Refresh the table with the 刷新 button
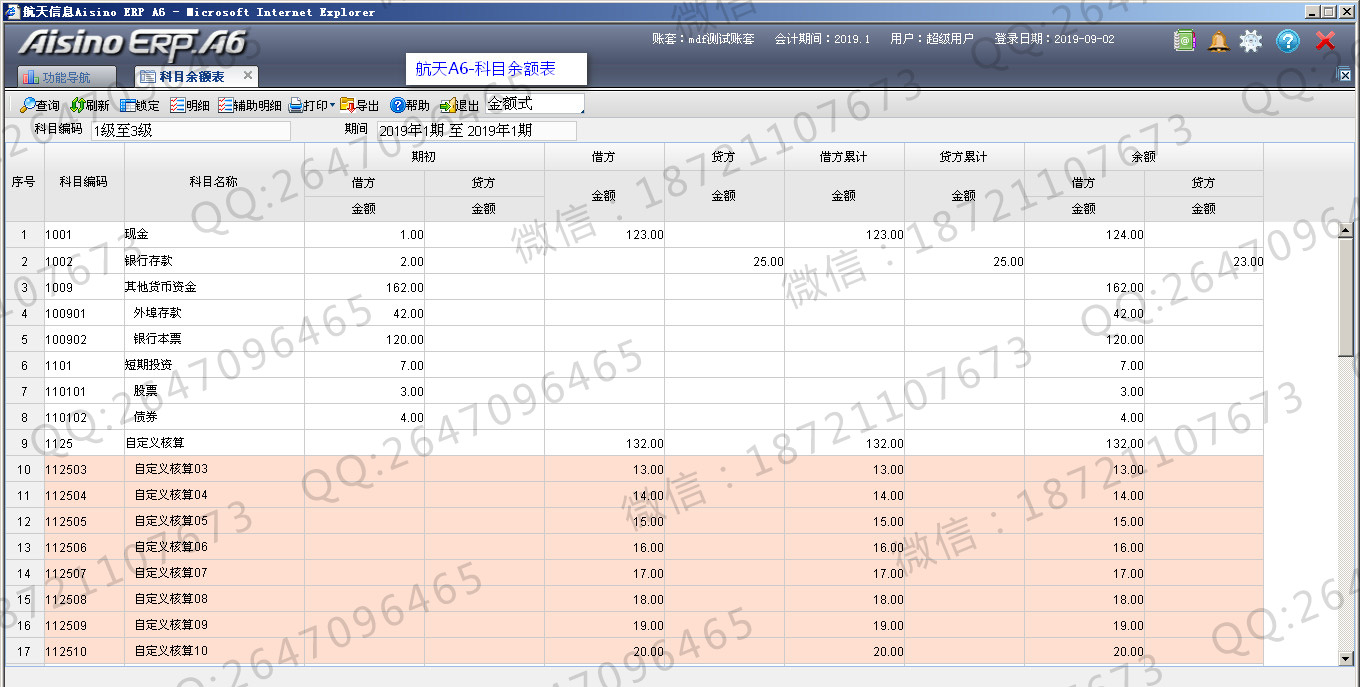1360x687 pixels. pyautogui.click(x=89, y=105)
